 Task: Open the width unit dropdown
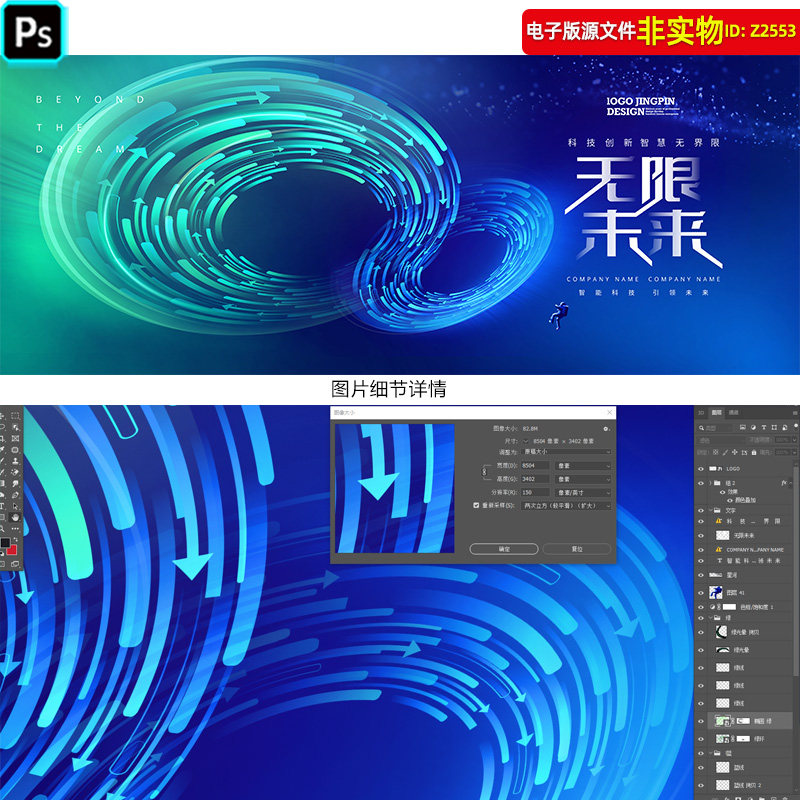click(x=584, y=466)
